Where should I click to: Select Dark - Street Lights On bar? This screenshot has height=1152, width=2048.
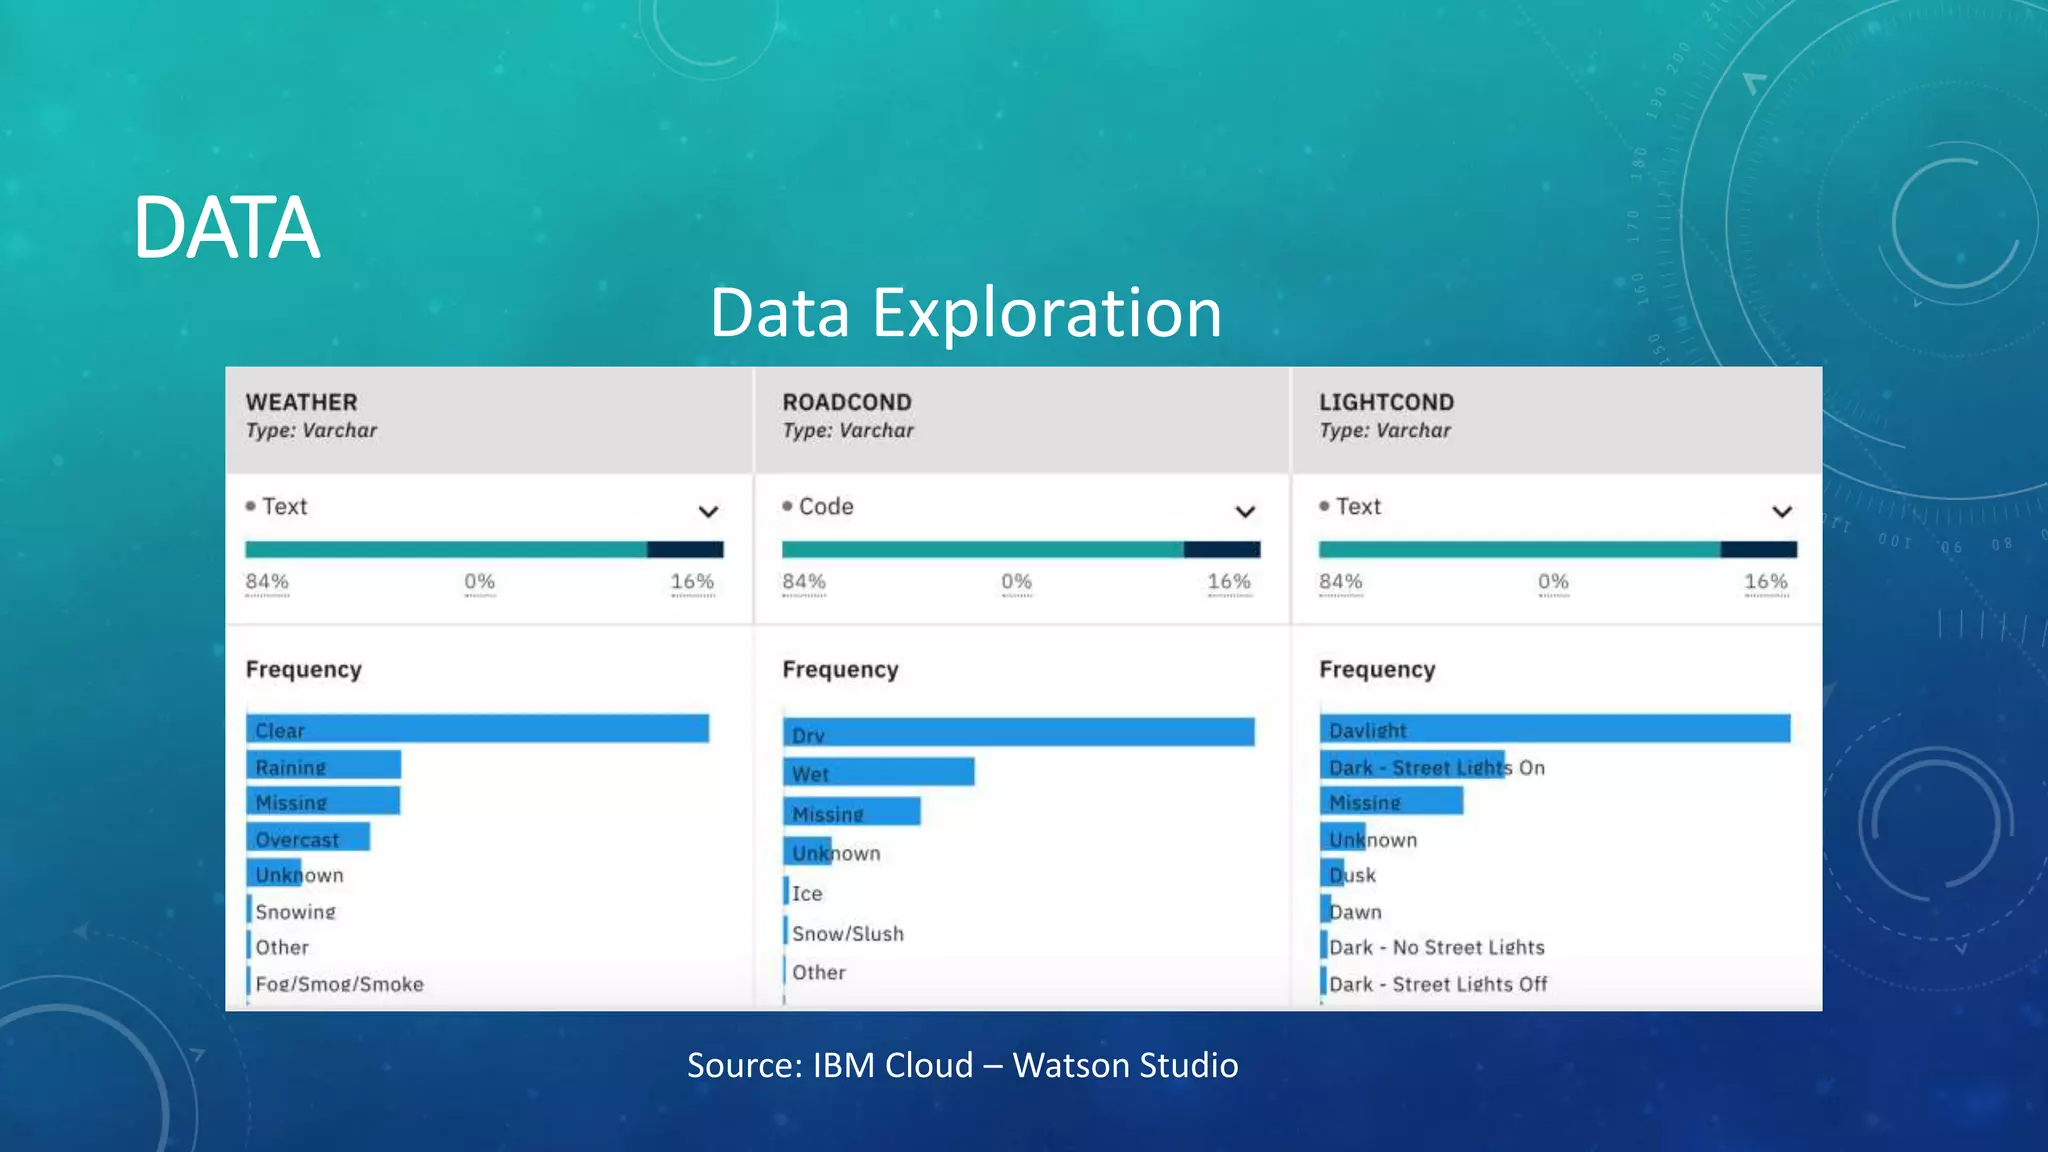tap(1413, 766)
